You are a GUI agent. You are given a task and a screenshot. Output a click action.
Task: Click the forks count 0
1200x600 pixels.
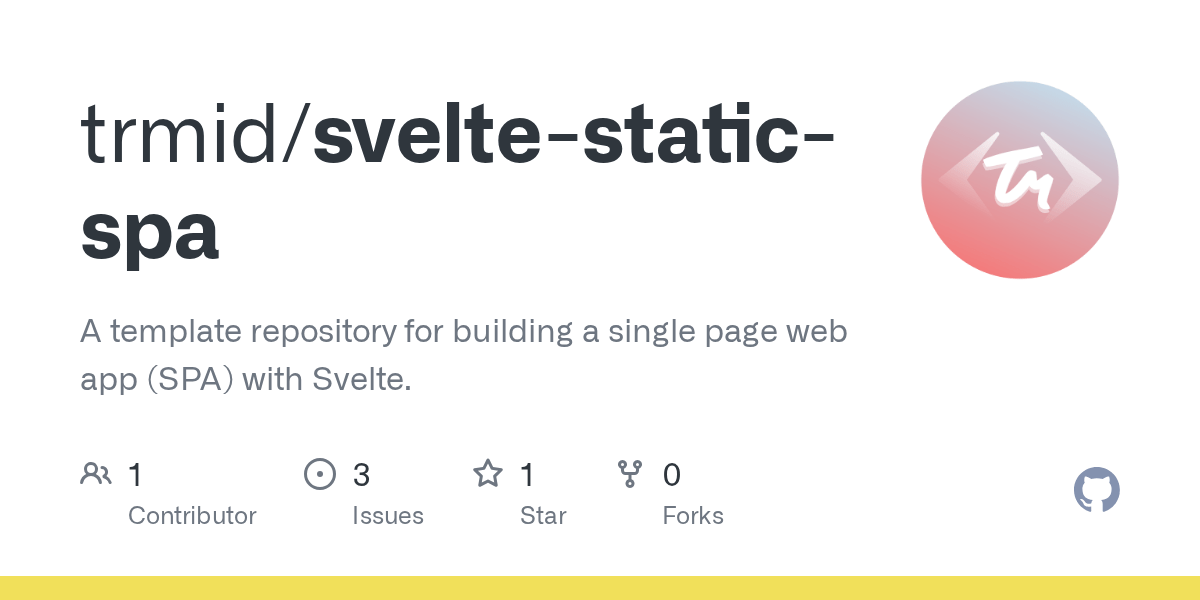[672, 475]
